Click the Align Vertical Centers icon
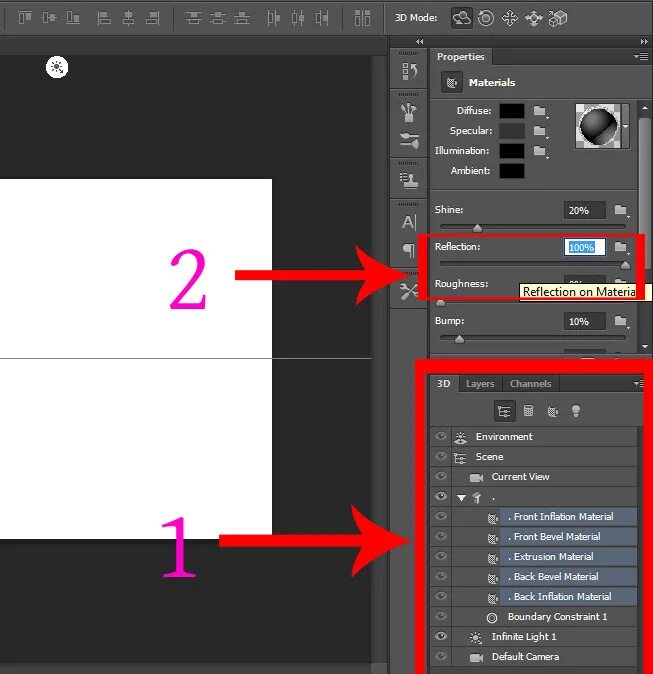Screen dimensions: 653x674 [x=49, y=18]
